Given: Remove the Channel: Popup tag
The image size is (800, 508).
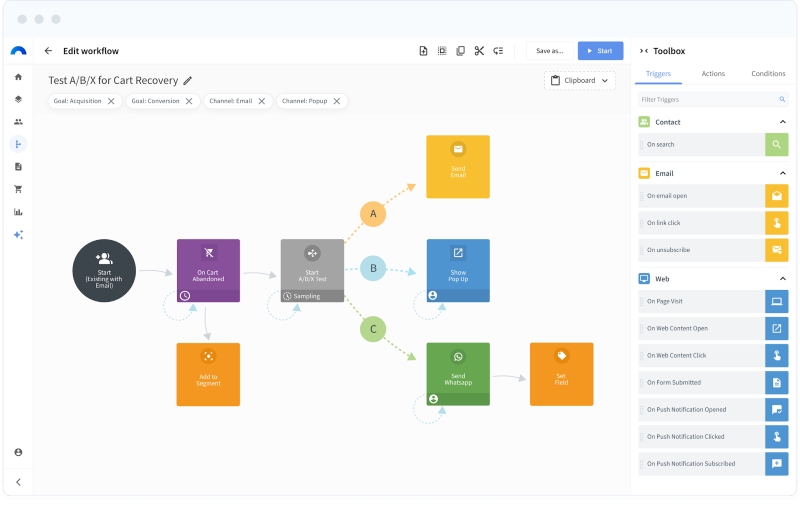Looking at the screenshot, I should [x=337, y=101].
